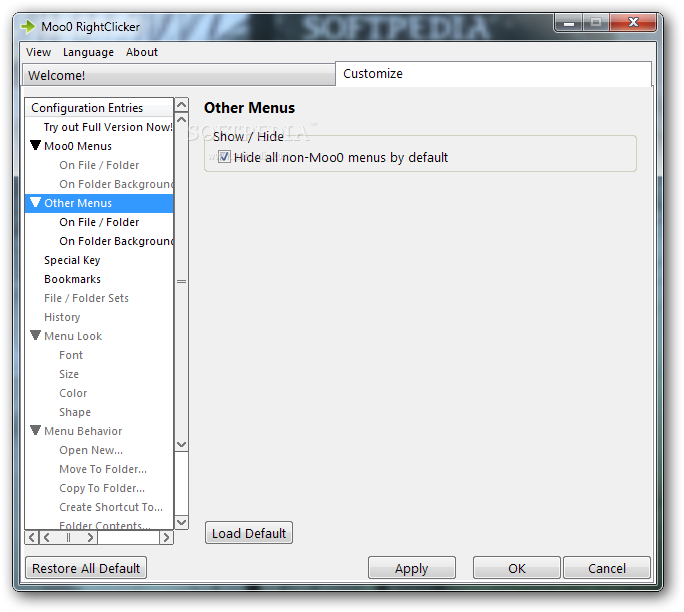Click the Moo0 RightClicker green arrow icon
This screenshot has width=684, height=612.
(x=28, y=27)
